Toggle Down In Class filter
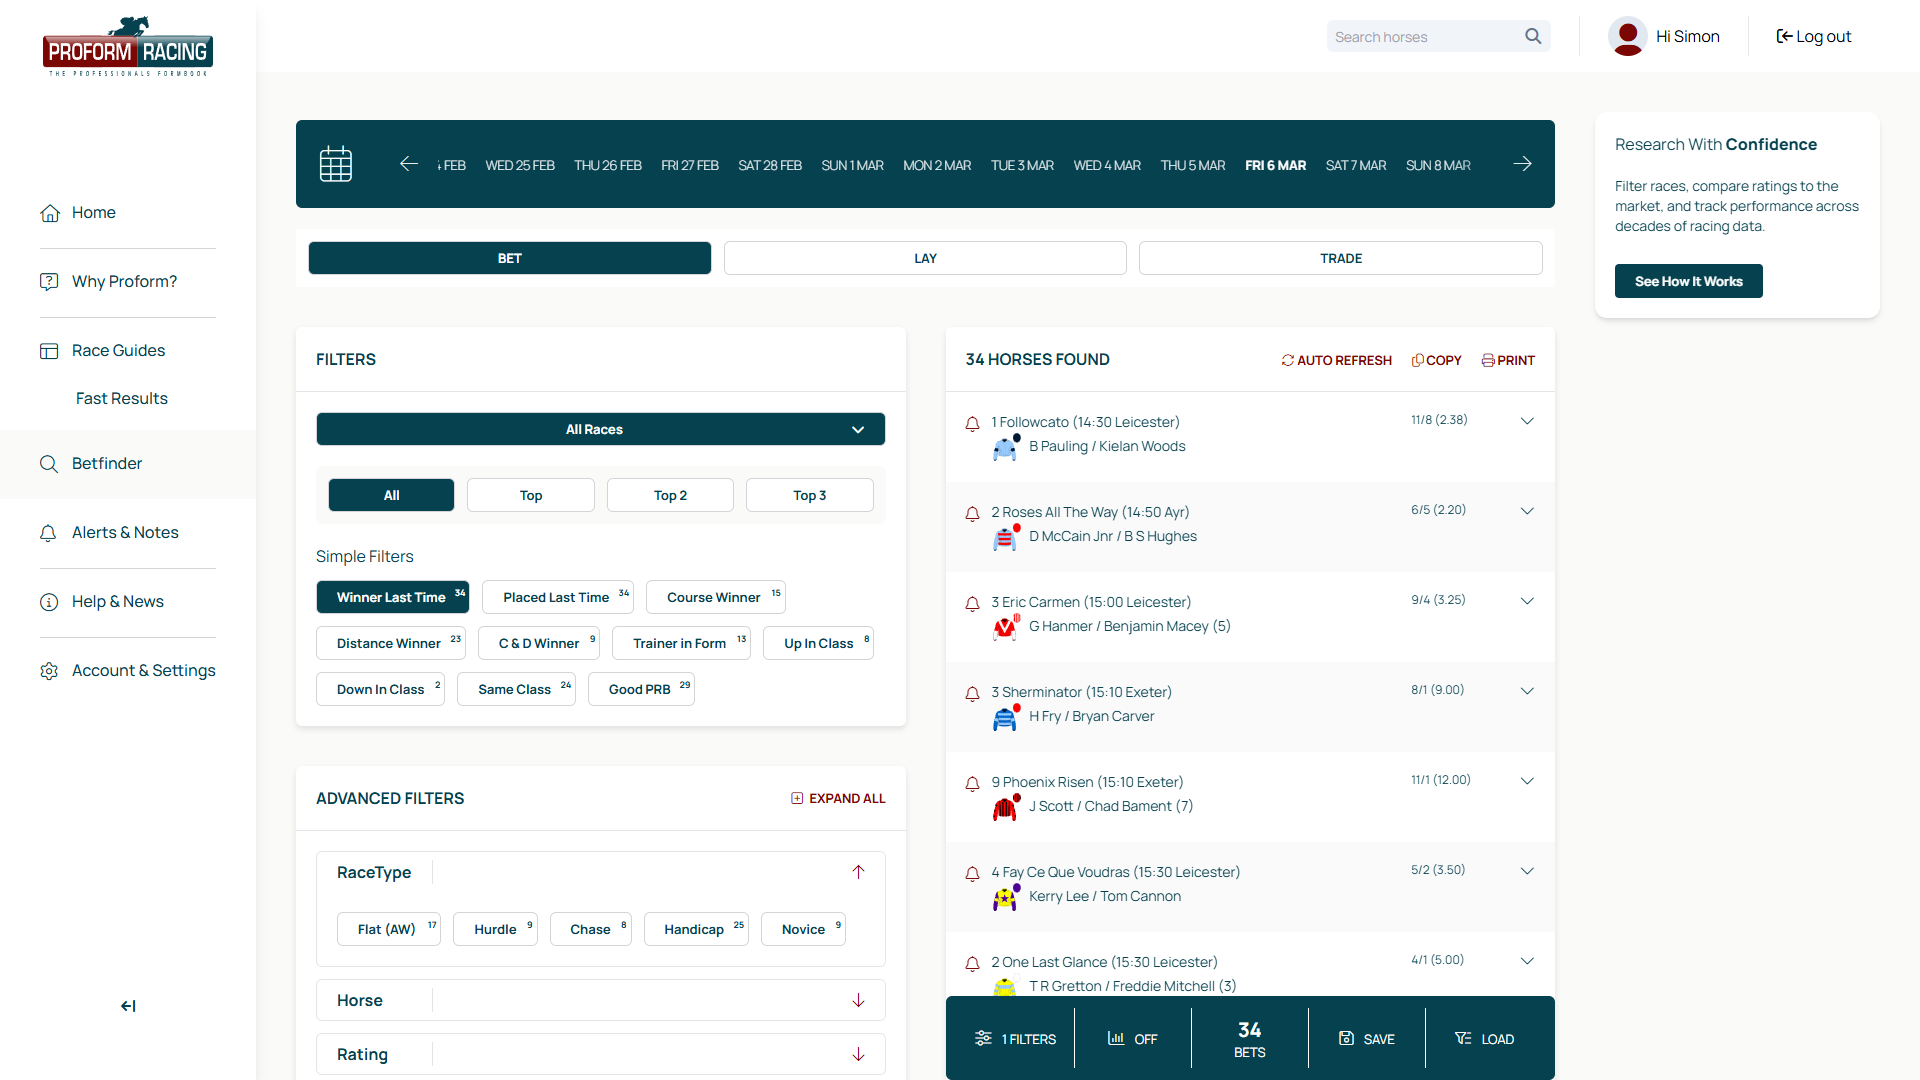The image size is (1920, 1080). click(380, 689)
